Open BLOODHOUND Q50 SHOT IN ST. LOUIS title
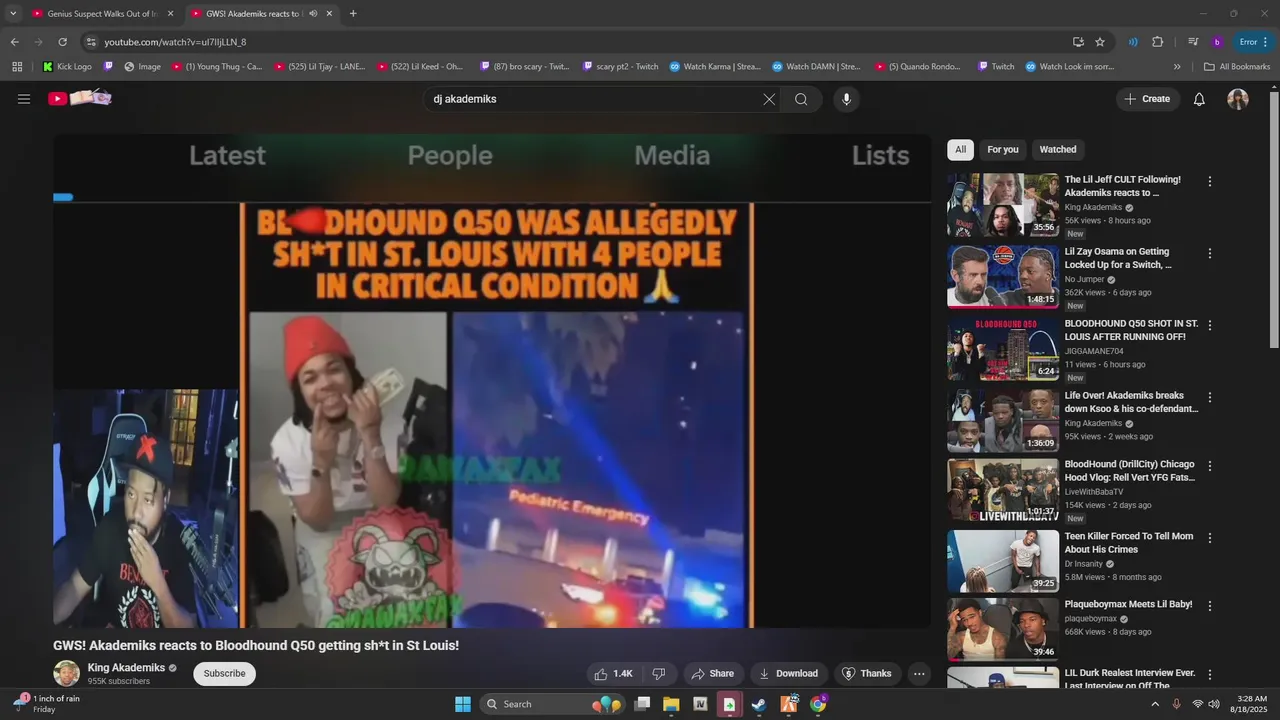Screen dimensions: 1280x720 point(1131,330)
